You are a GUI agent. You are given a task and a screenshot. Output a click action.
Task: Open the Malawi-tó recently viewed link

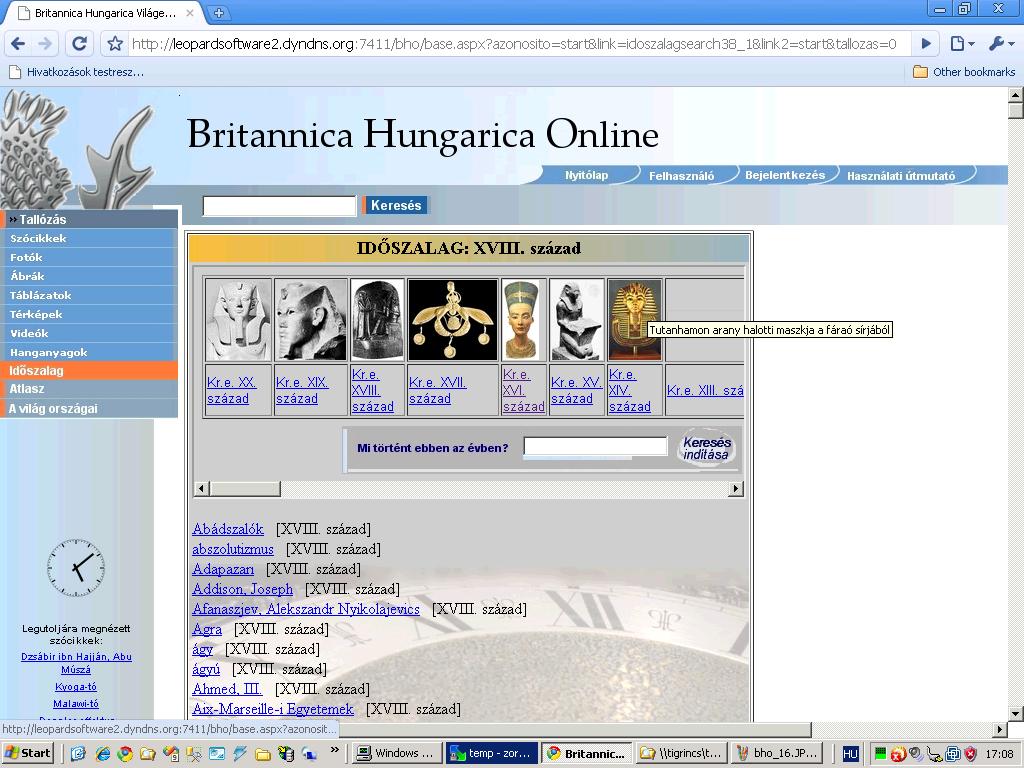(x=76, y=703)
